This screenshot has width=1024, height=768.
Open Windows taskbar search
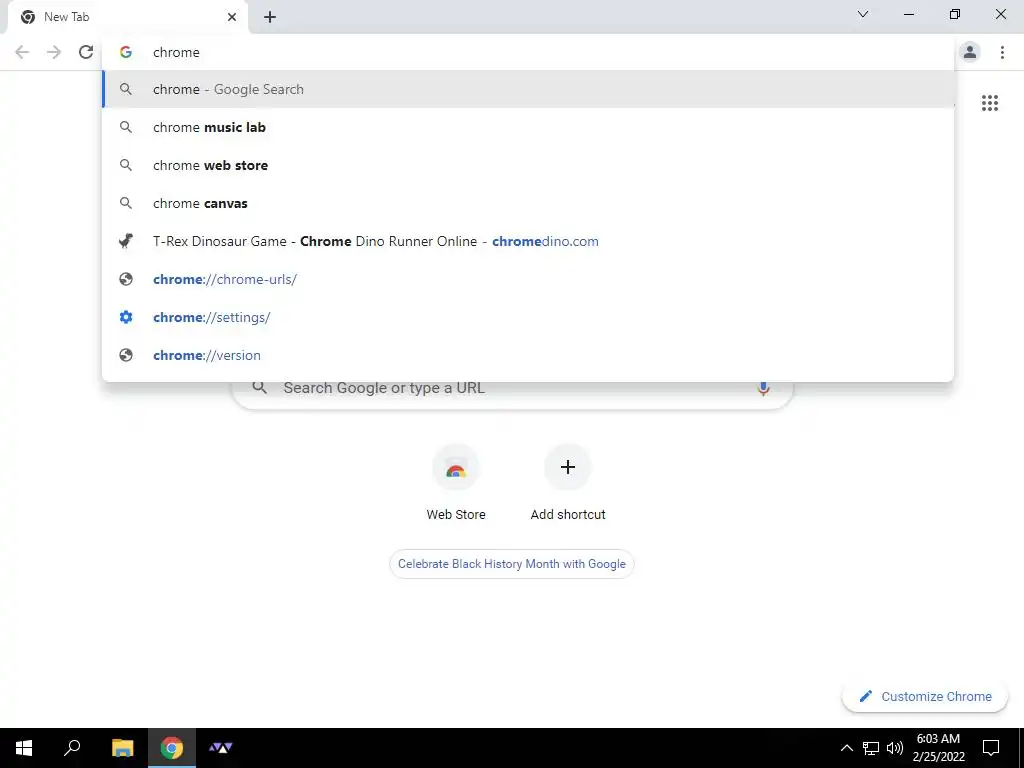pos(72,748)
